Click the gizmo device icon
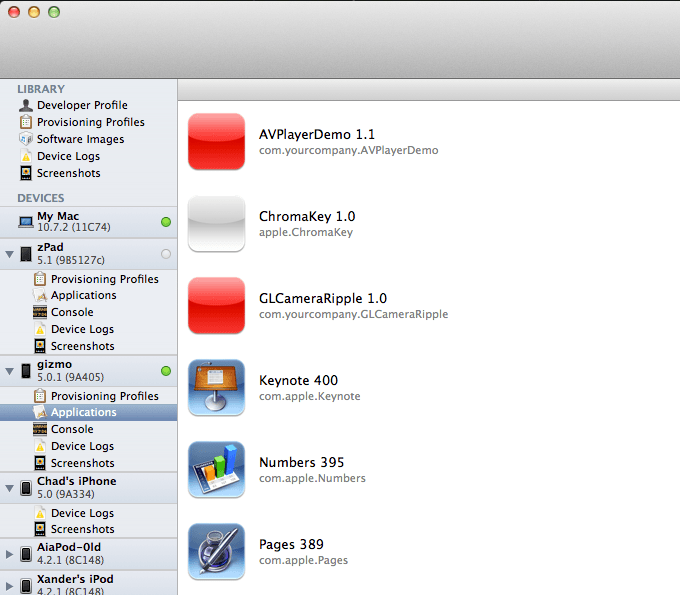680x595 pixels. coord(26,371)
